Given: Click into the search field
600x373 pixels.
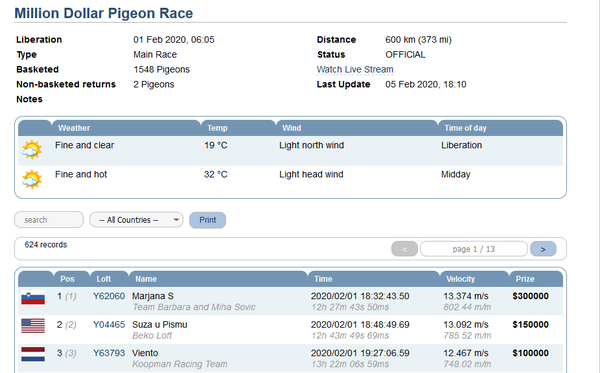Looking at the screenshot, I should [x=49, y=220].
